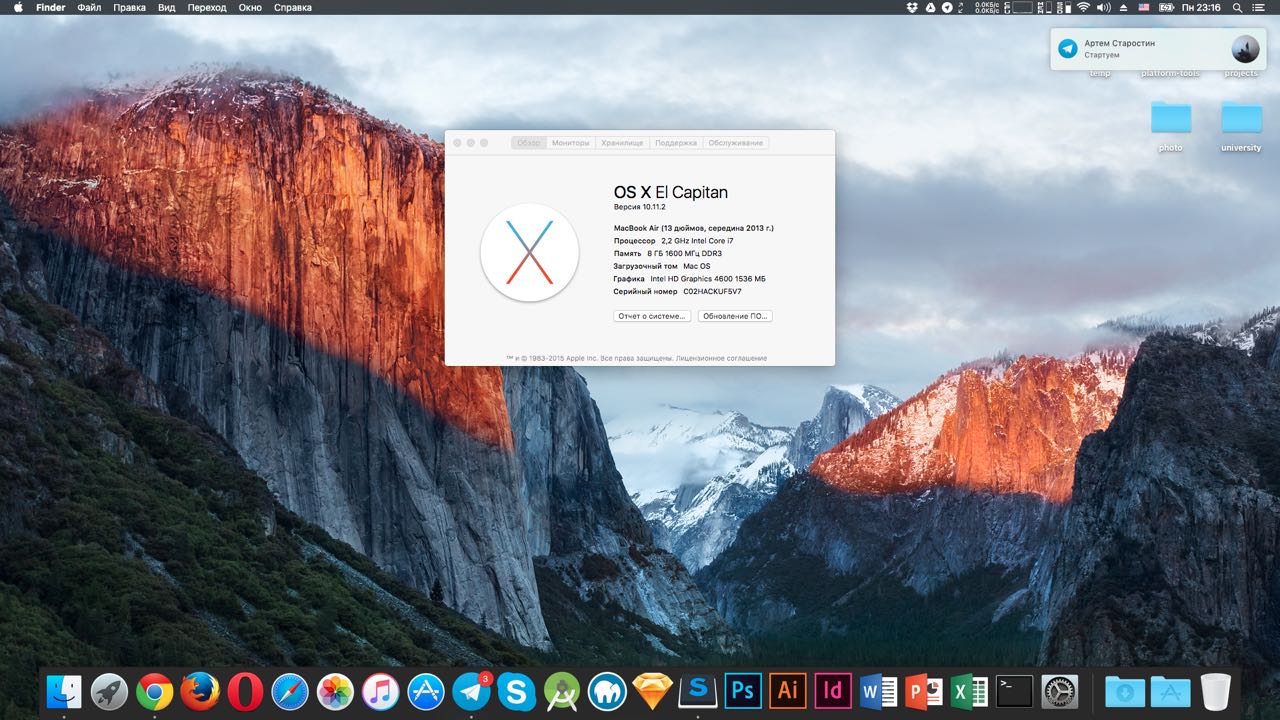Image resolution: width=1280 pixels, height=720 pixels.
Task: Launch Launchpad rocket icon in Dock
Action: [109, 691]
